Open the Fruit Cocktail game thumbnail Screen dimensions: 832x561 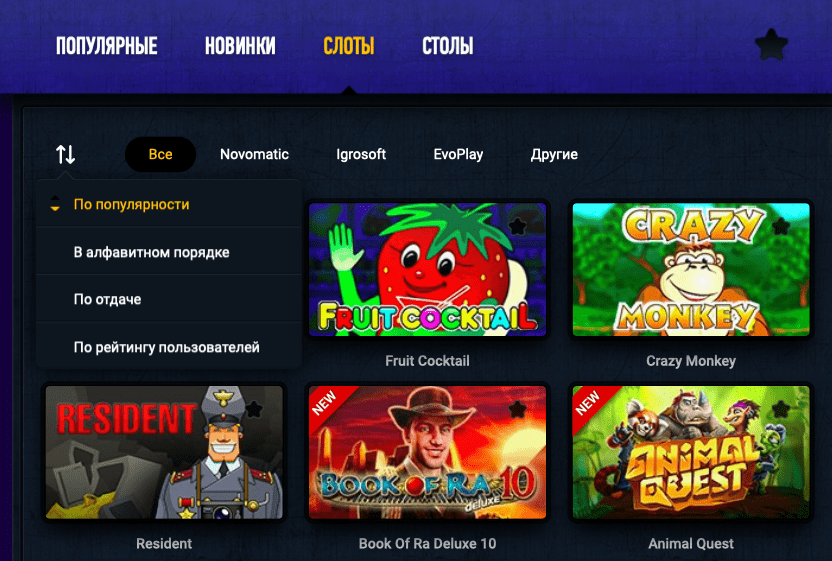pyautogui.click(x=427, y=269)
